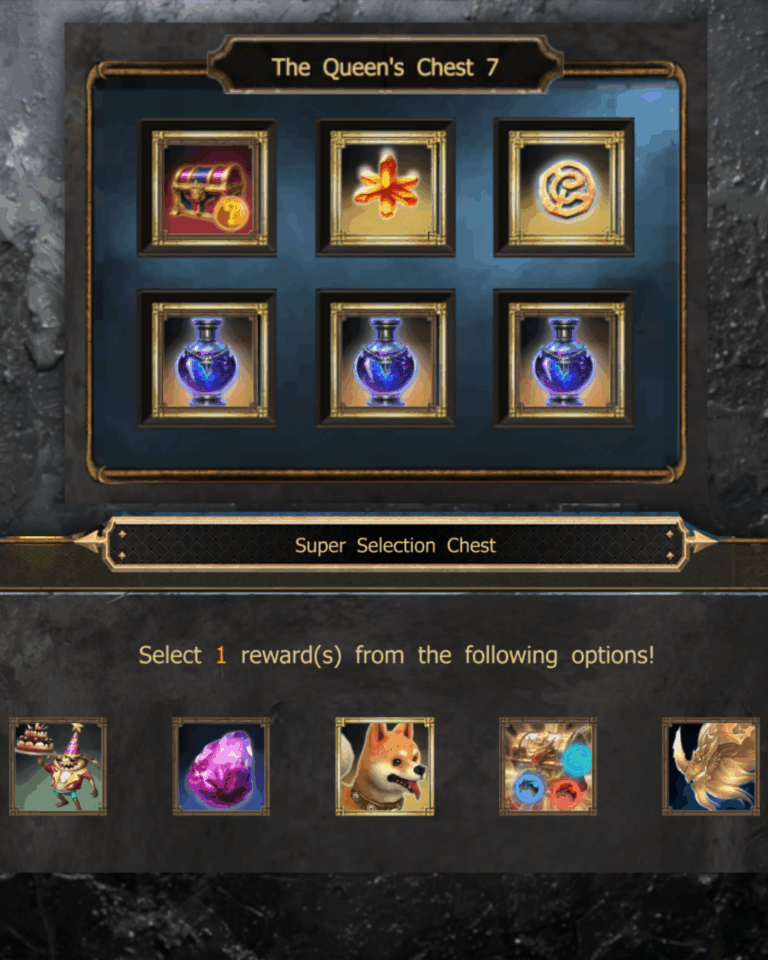Pick the Shiba Inu dog reward
Image resolution: width=768 pixels, height=960 pixels.
point(385,767)
